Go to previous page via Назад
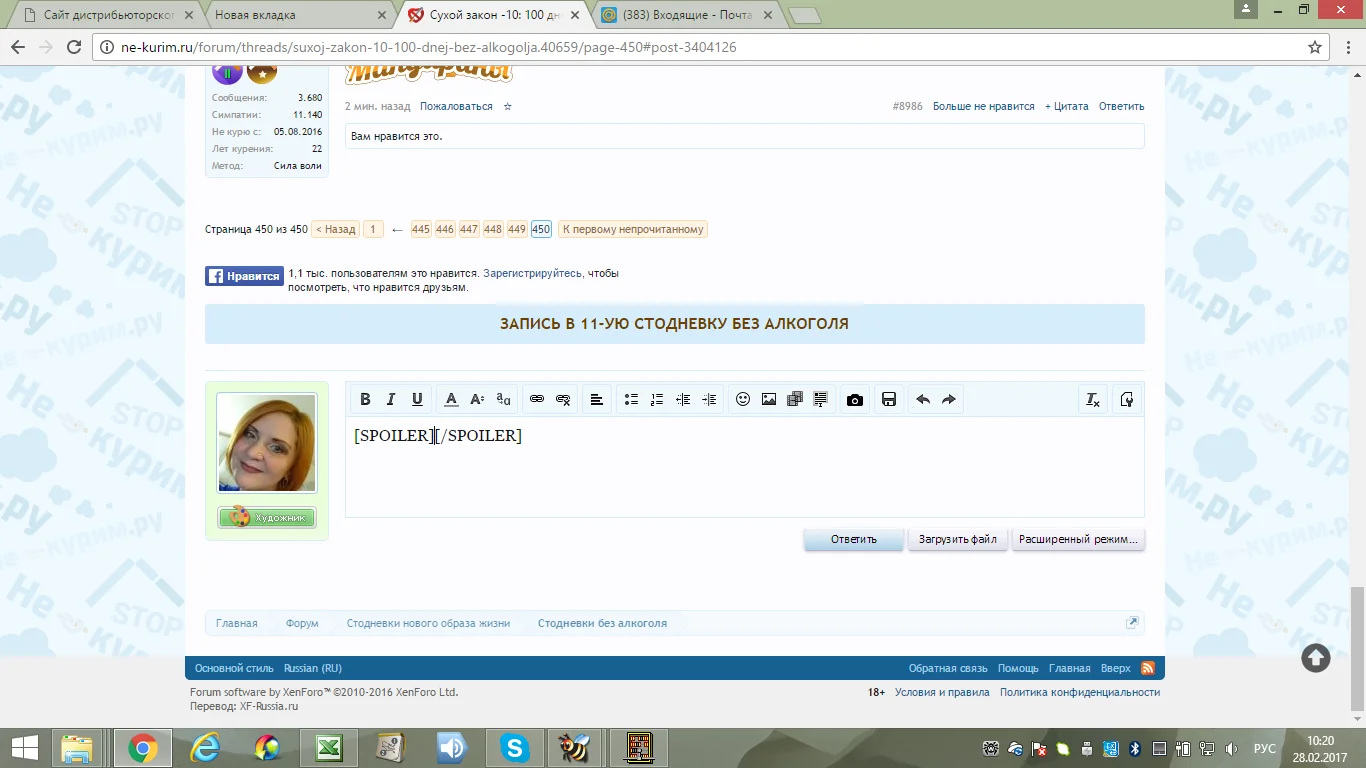Screen dimensions: 1366x768 336,229
